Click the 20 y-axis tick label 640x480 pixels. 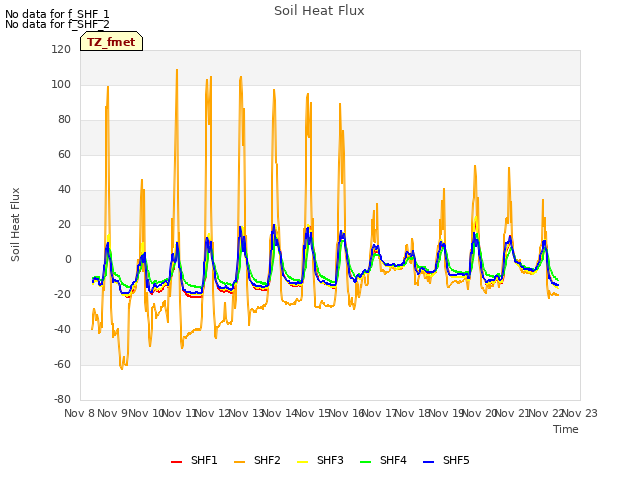64,224
